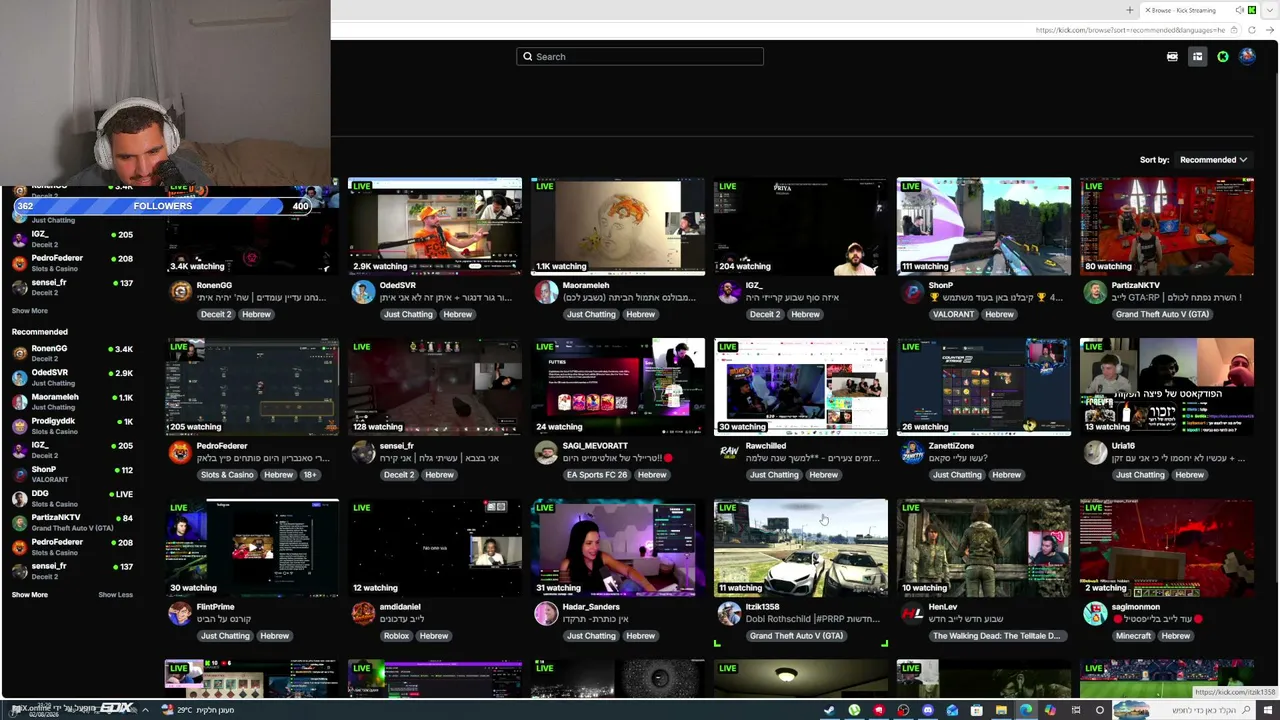Open a new browser tab with the plus icon

1130,10
